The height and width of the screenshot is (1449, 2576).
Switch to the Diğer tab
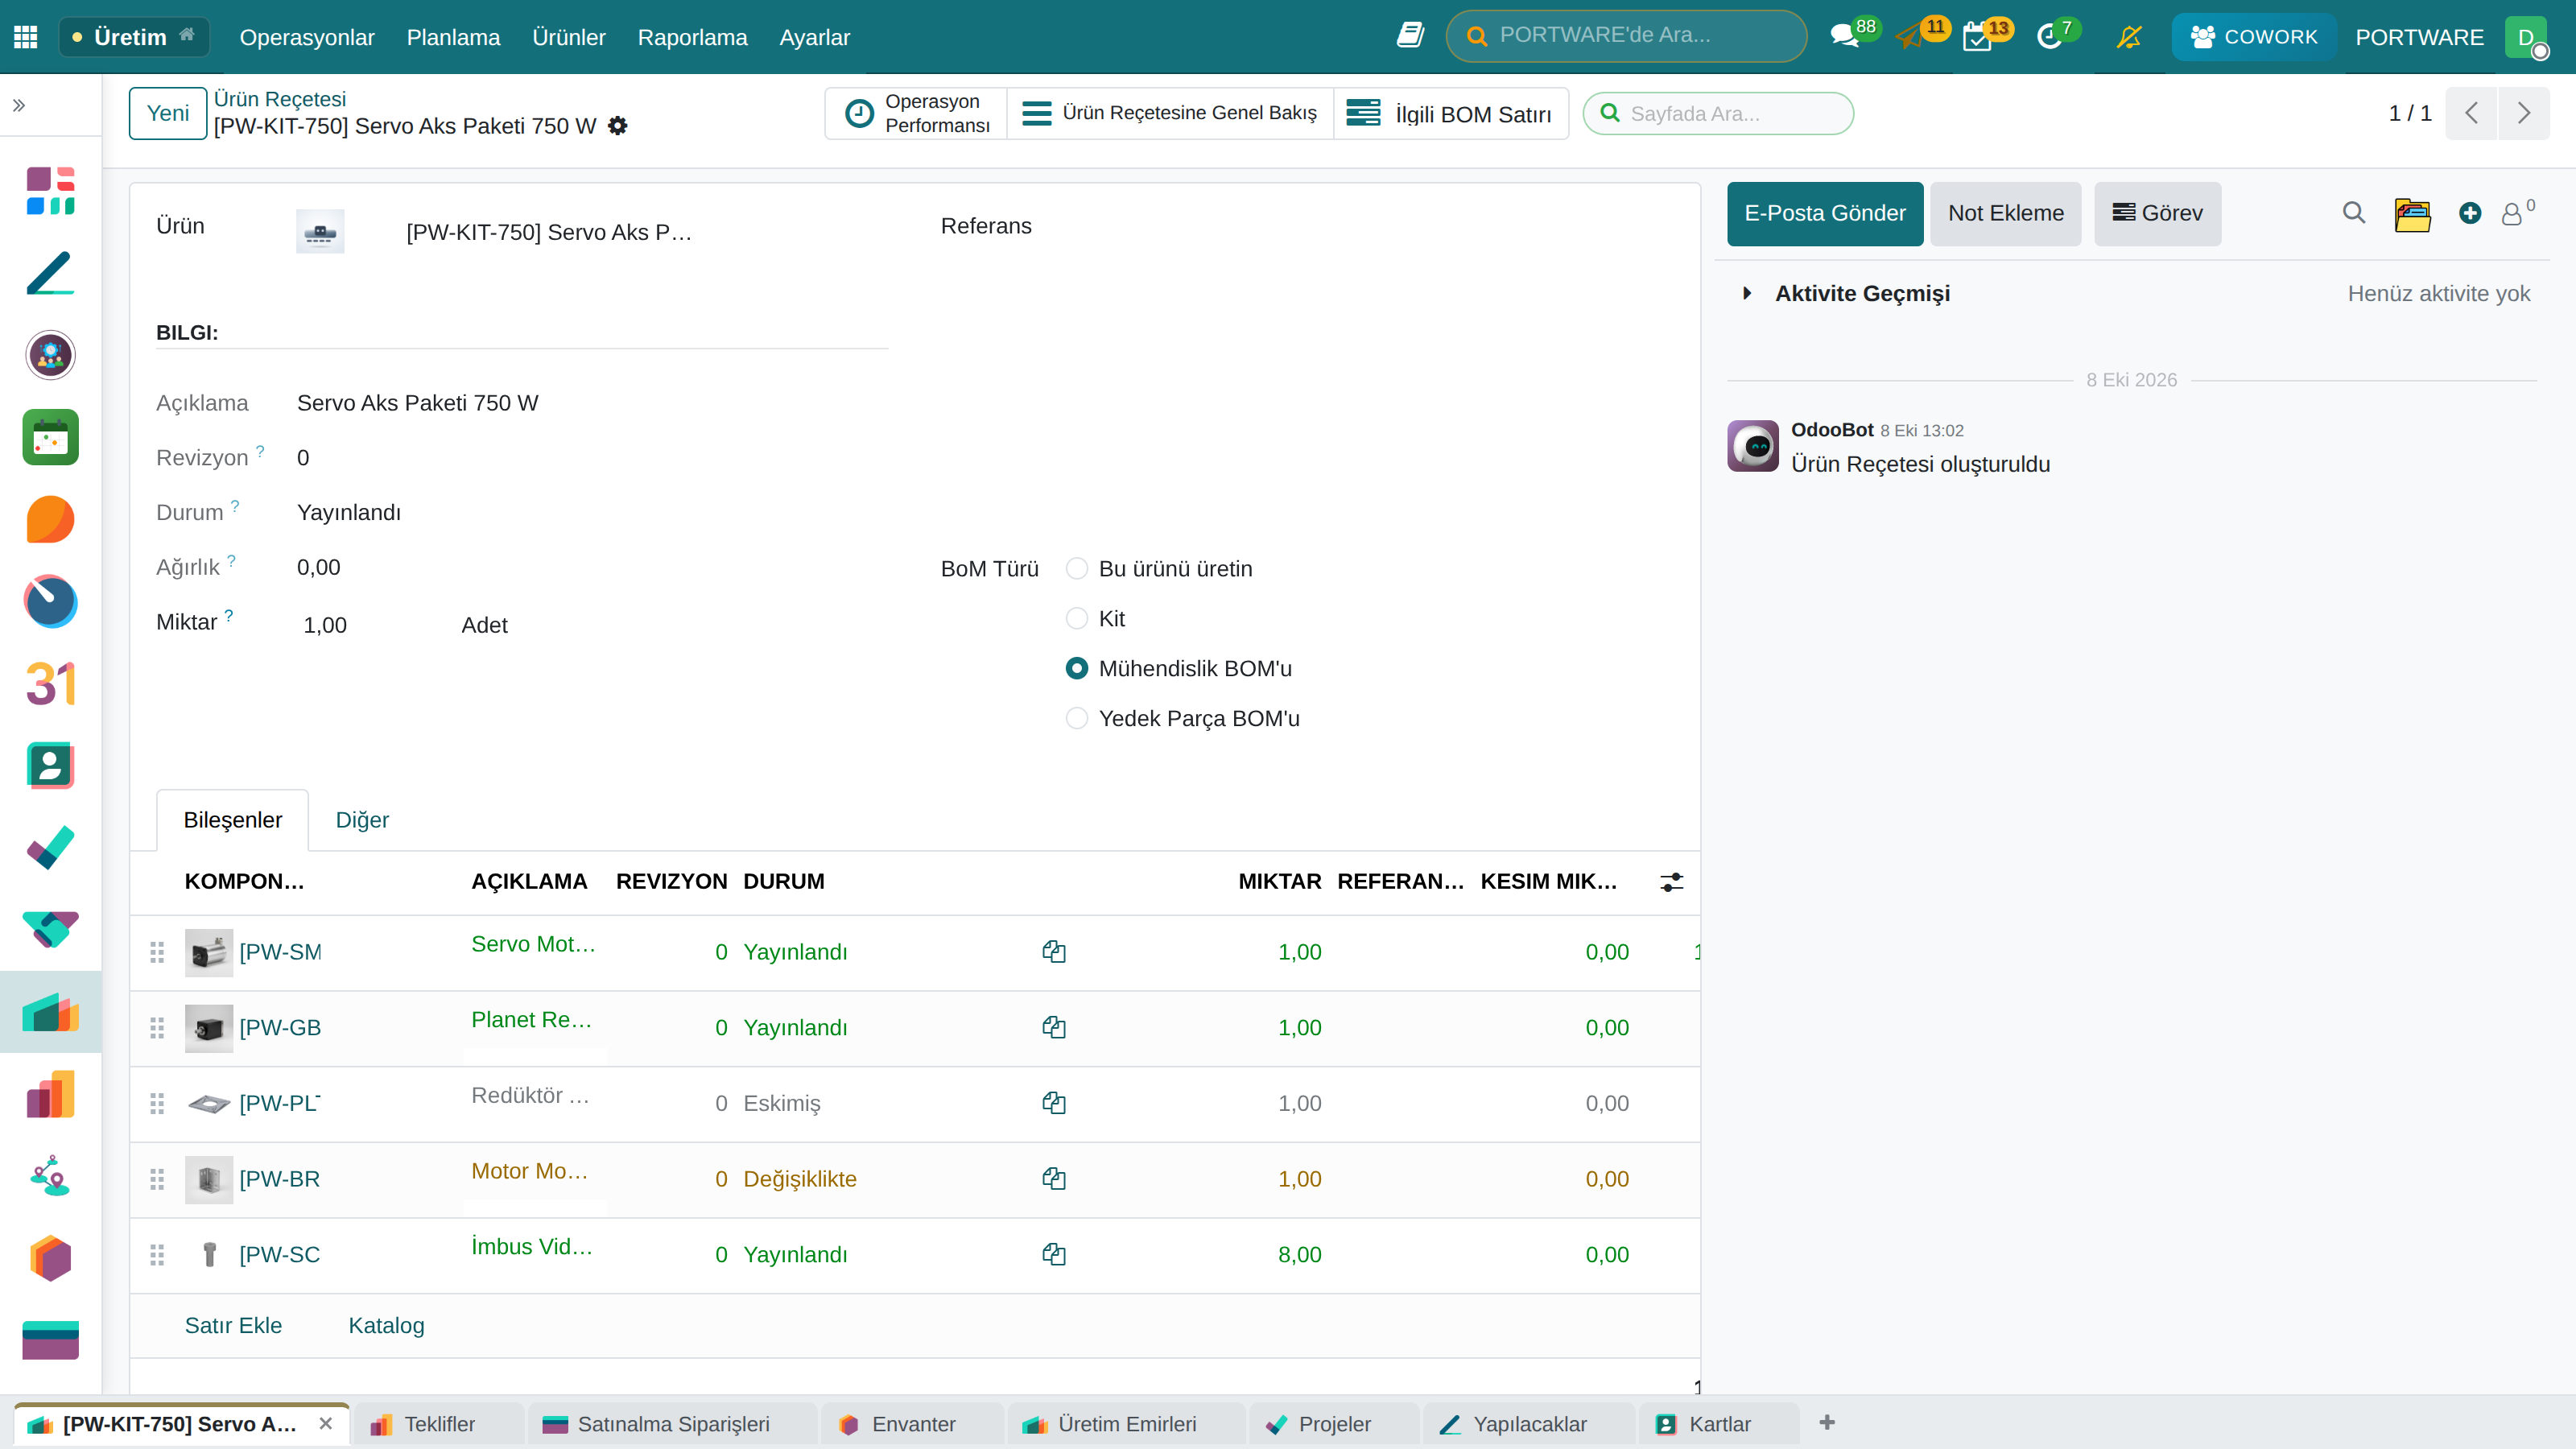362,820
